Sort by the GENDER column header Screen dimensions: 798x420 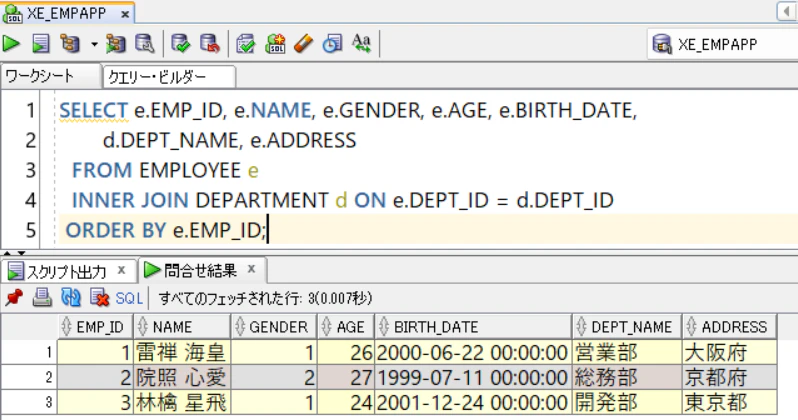[x=274, y=327]
